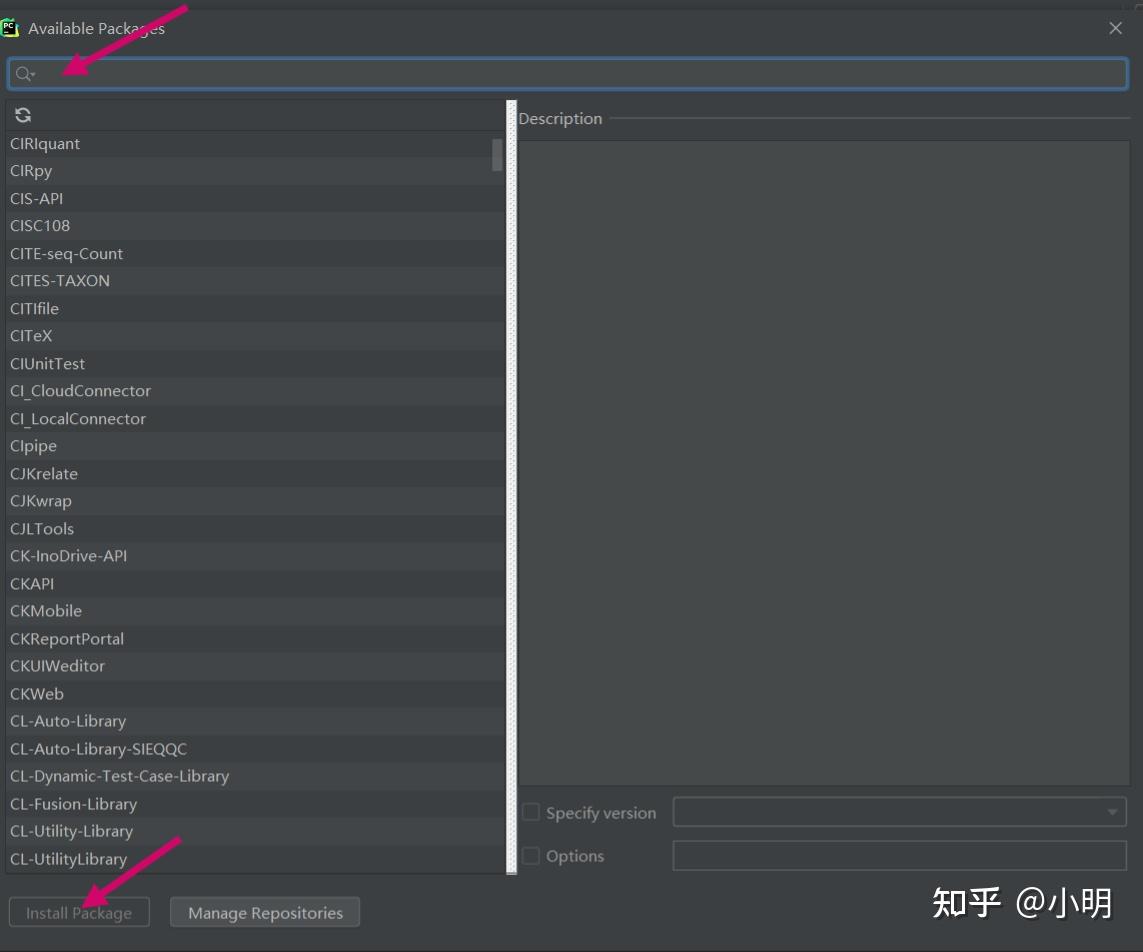1143x952 pixels.
Task: Click the PyCharm logo icon in title bar
Action: coord(9,28)
